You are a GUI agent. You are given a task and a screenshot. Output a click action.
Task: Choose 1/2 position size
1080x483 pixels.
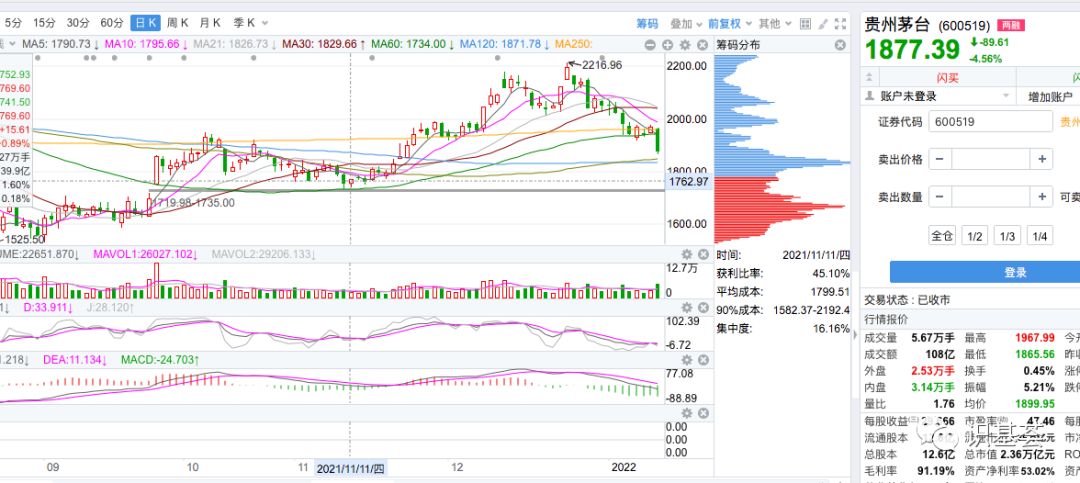pos(975,236)
